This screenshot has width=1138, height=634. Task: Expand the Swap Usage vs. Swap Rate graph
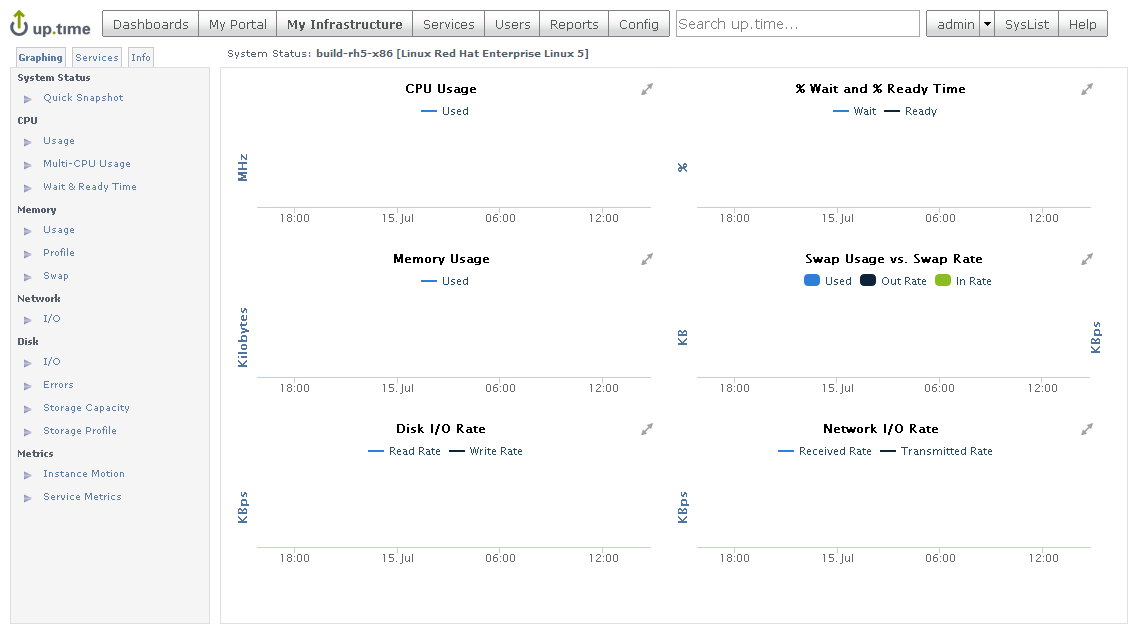click(1087, 260)
